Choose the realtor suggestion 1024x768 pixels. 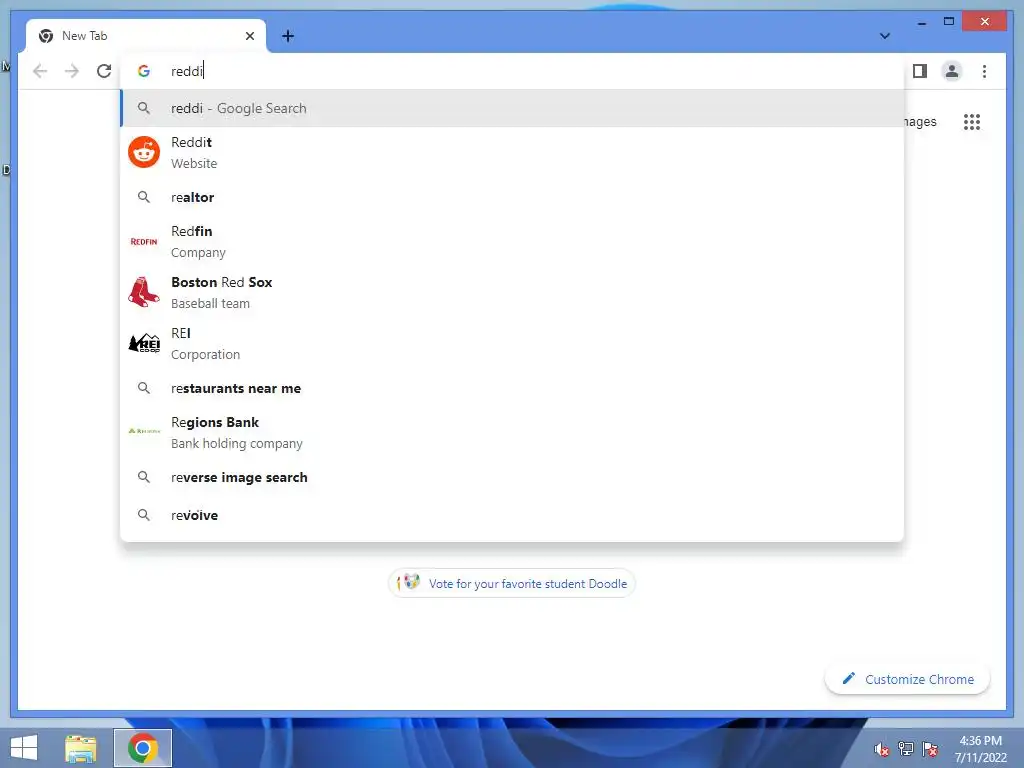[513, 197]
